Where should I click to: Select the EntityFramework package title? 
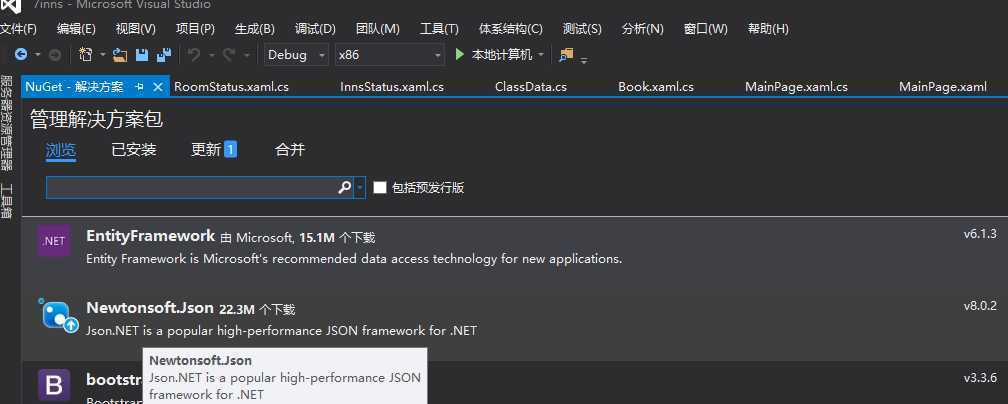pyautogui.click(x=150, y=236)
